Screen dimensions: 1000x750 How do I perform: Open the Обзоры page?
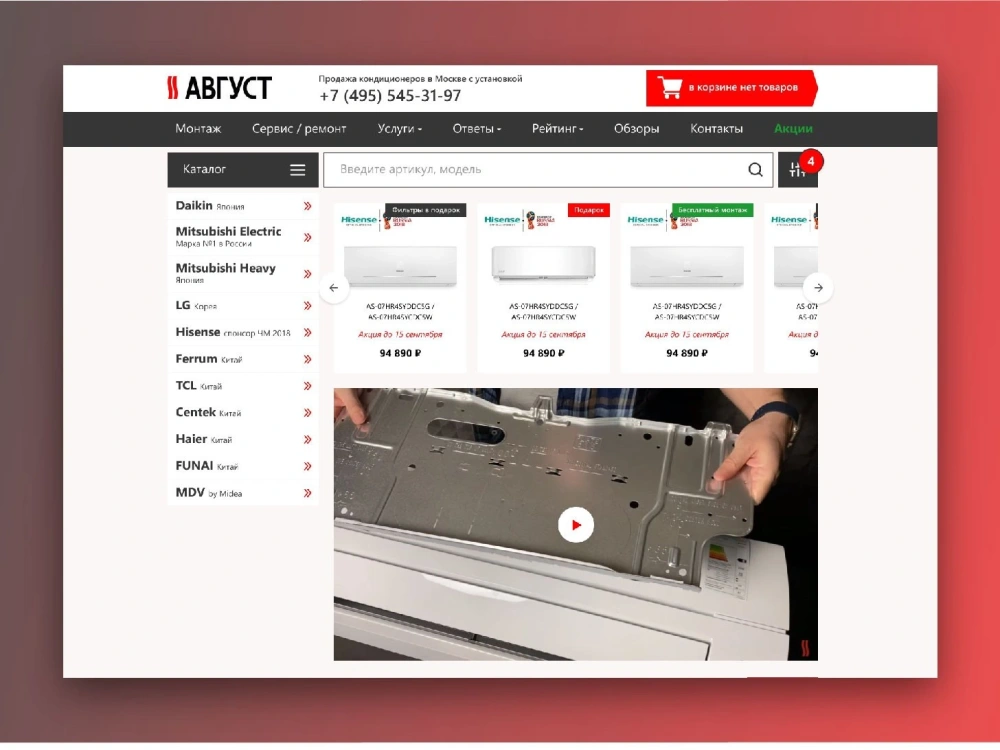tap(636, 129)
